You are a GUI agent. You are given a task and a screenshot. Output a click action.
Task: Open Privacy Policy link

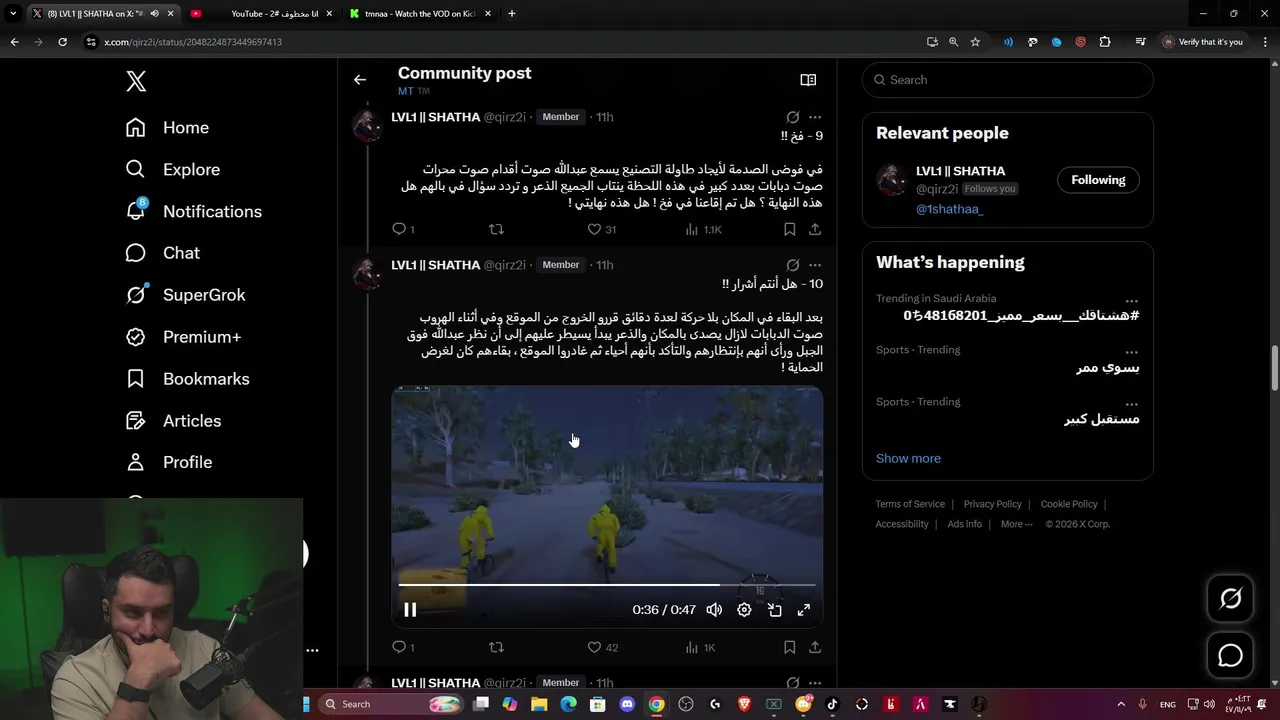click(992, 504)
